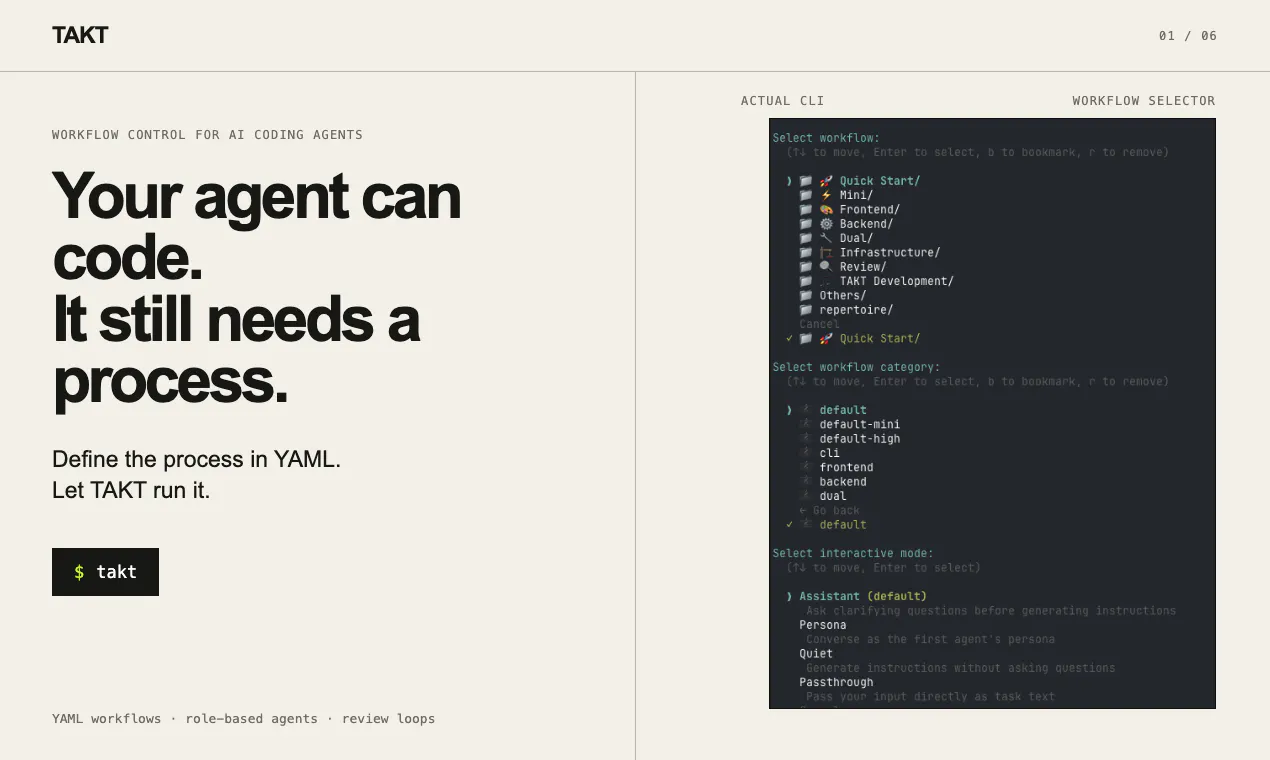The height and width of the screenshot is (760, 1270).
Task: Click 'Pass your input directly as task text'
Action: click(x=930, y=696)
